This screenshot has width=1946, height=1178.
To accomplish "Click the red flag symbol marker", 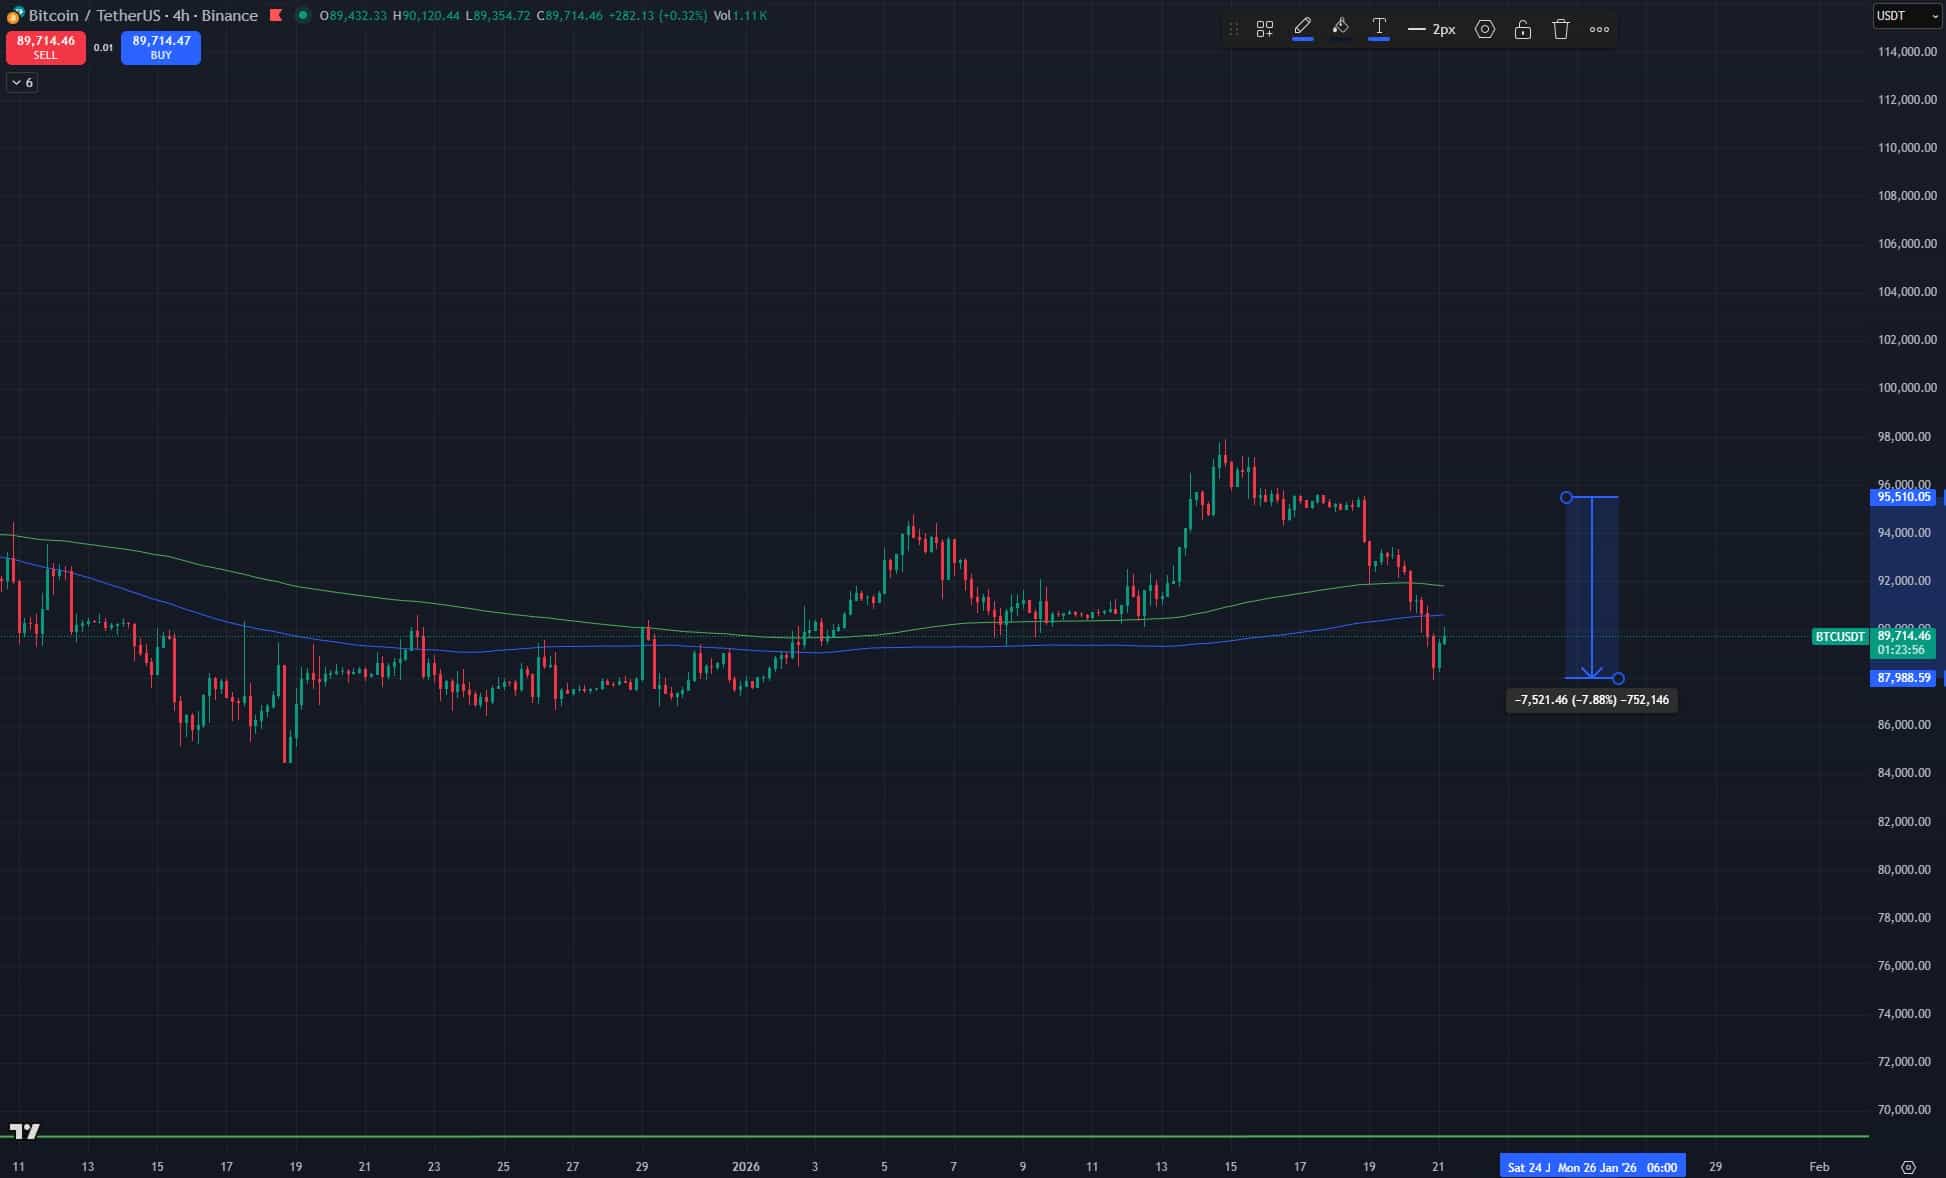I will point(276,15).
